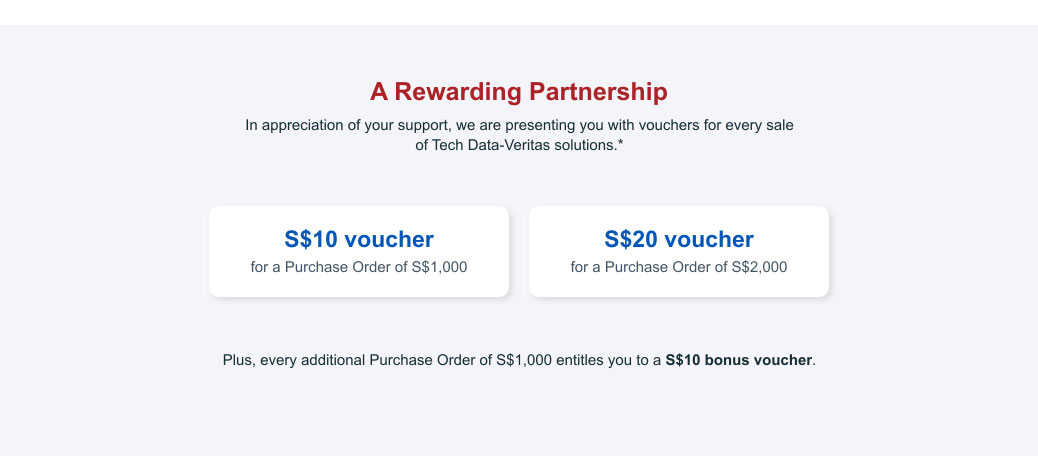Click the blue "S$10 voucher" title
Screen dimensions: 1038x457
359,238
